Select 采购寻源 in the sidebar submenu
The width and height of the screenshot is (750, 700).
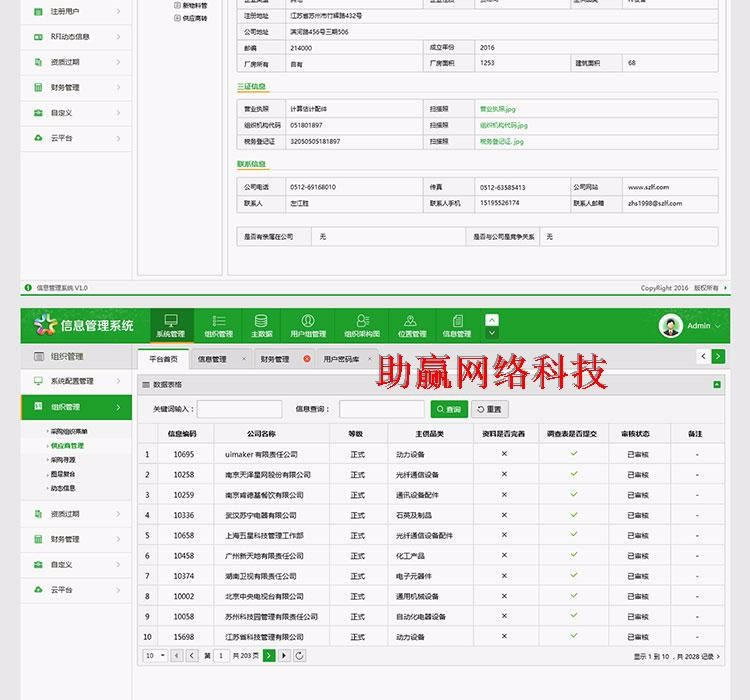pyautogui.click(x=63, y=460)
